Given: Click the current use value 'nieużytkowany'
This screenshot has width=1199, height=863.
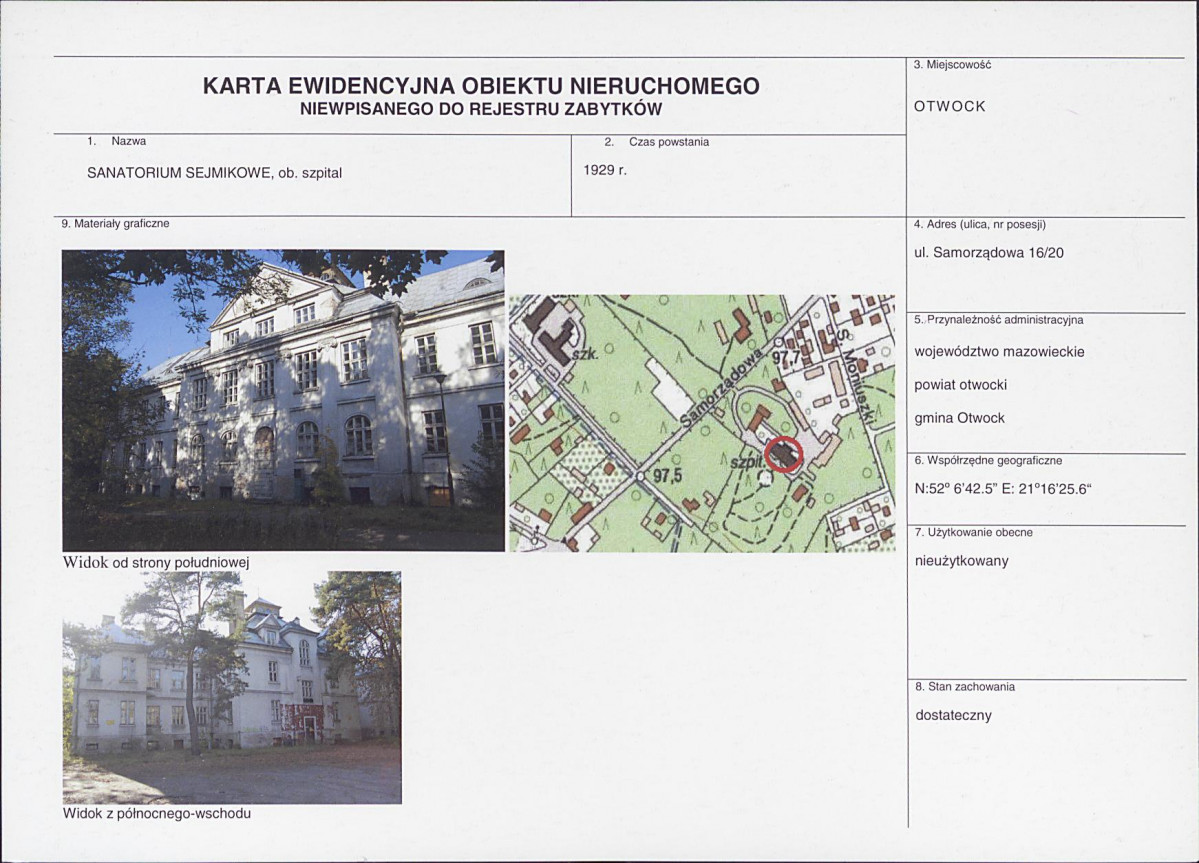Looking at the screenshot, I should 962,561.
